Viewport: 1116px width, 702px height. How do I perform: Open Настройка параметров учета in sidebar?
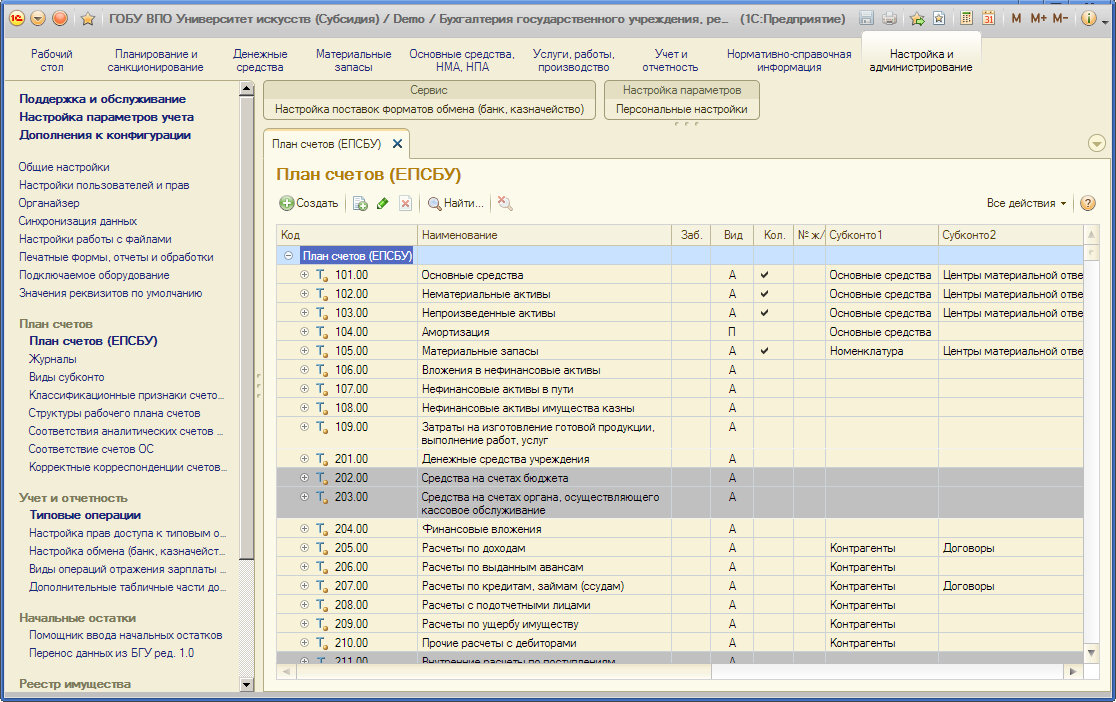(106, 117)
